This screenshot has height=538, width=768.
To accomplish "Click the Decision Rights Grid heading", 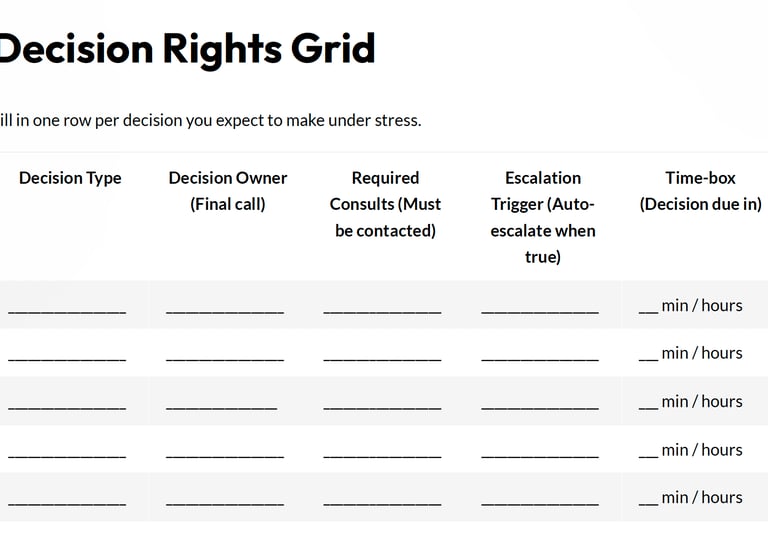I will coord(188,50).
